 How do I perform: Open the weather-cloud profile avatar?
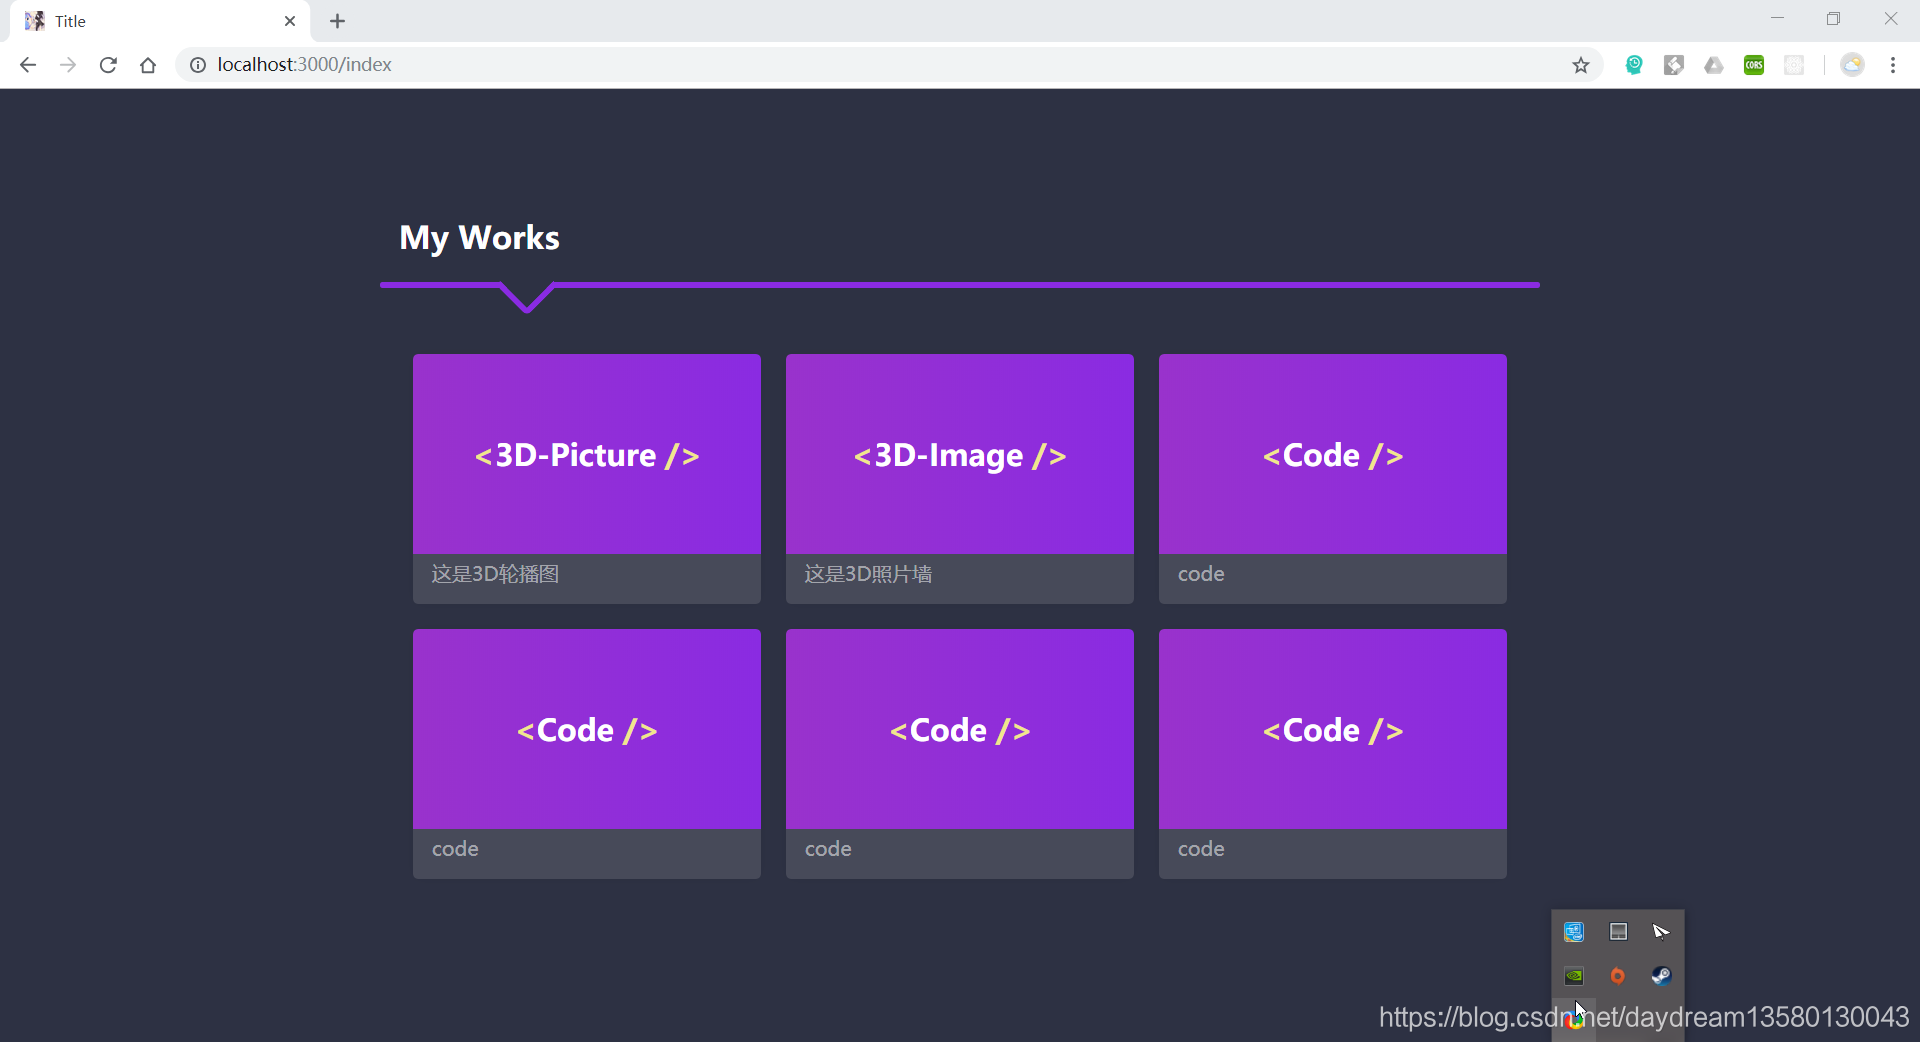click(x=1853, y=65)
